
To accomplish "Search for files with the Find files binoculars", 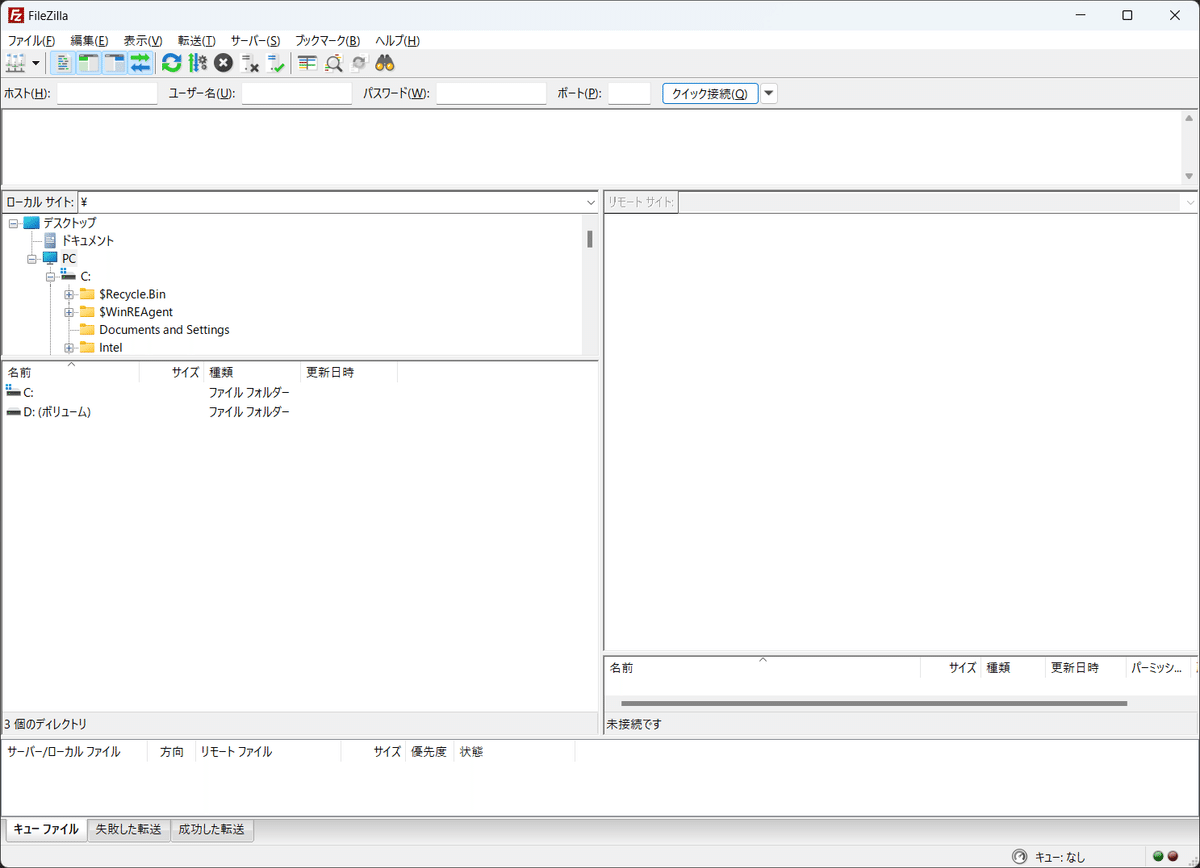I will (x=385, y=63).
